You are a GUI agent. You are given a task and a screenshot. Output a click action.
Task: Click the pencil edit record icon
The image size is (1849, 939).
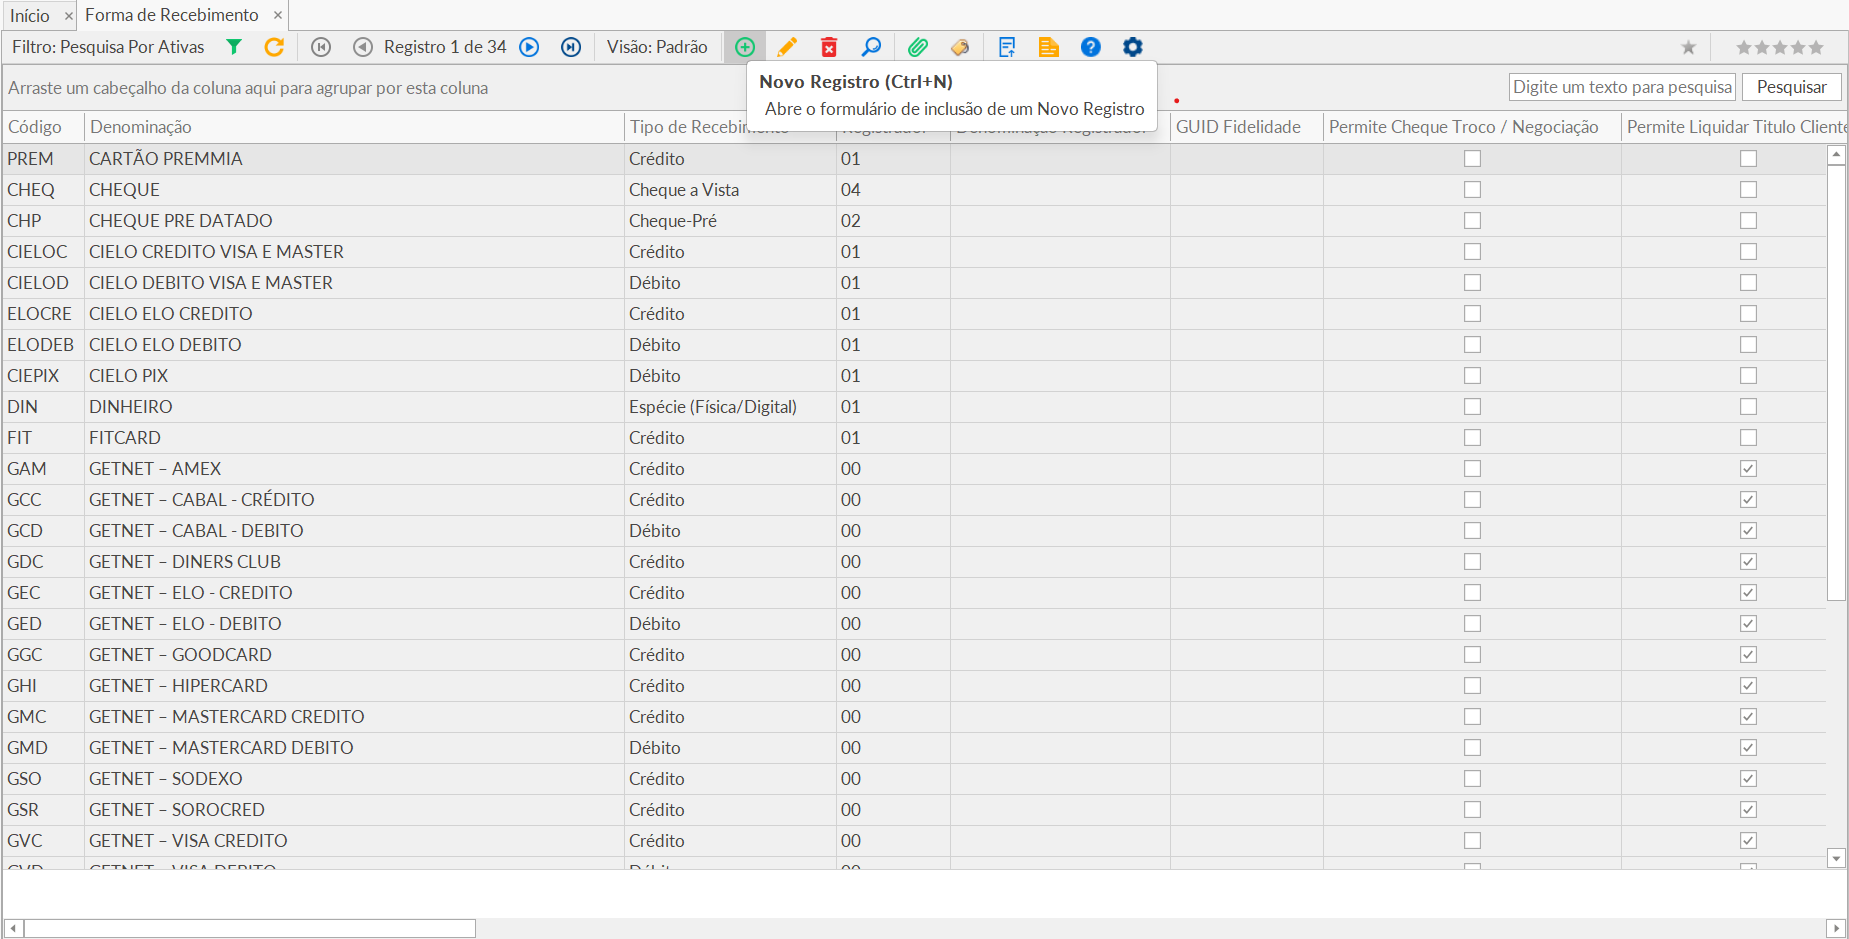click(x=787, y=47)
